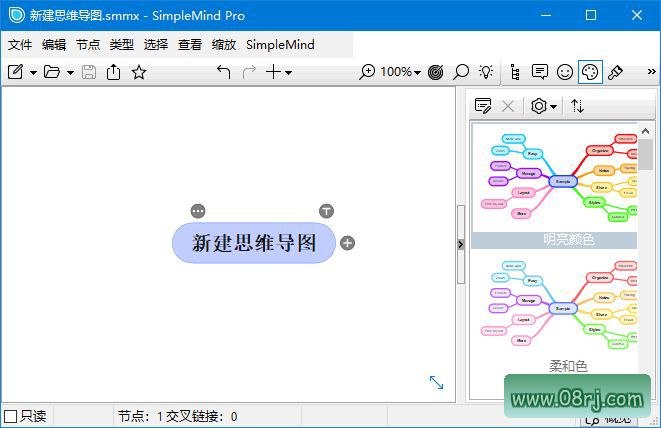Show the outline tree panel
This screenshot has width=661, height=428.
coord(515,72)
